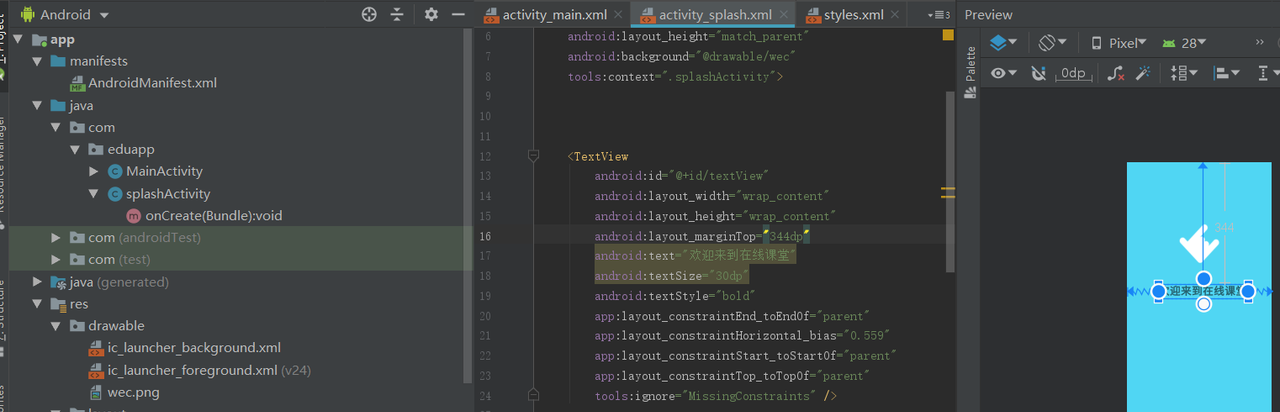The width and height of the screenshot is (1280, 412).
Task: Click the scroll-from-source target icon
Action: 369,14
